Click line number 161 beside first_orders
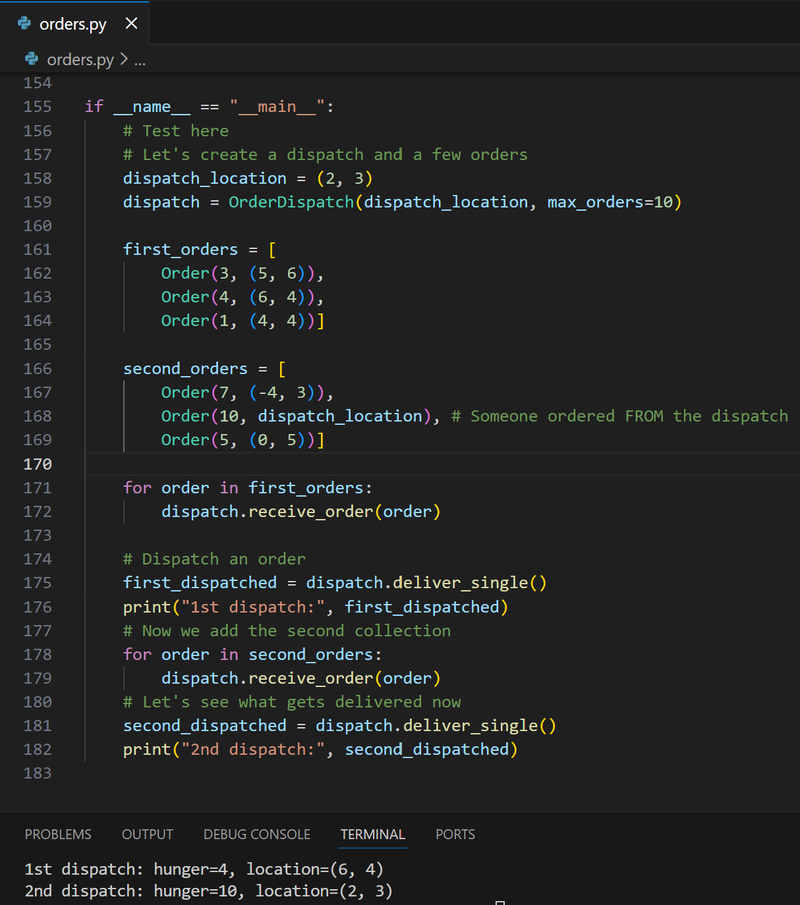Viewport: 800px width, 905px height. [x=36, y=250]
